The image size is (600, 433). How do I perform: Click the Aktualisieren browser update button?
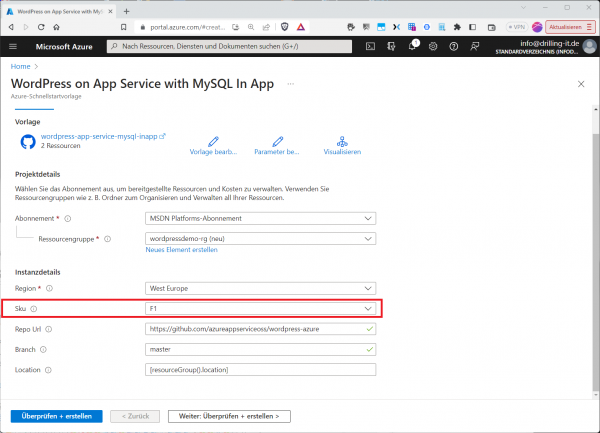[570, 27]
